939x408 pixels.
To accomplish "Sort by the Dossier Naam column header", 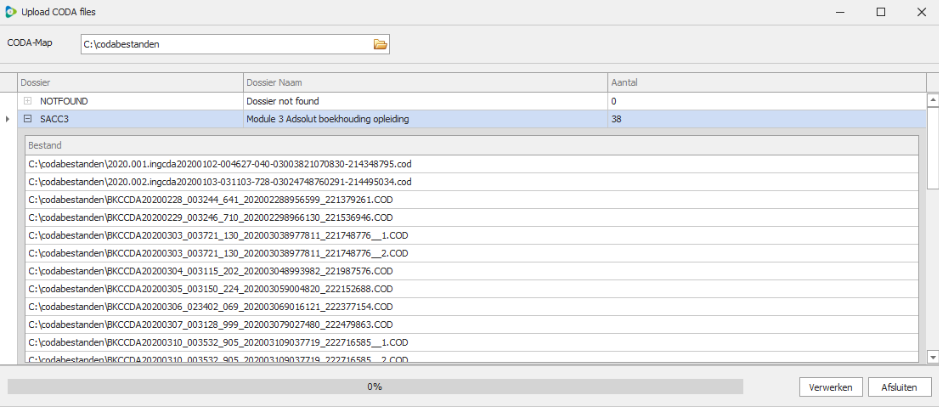I will coord(426,83).
